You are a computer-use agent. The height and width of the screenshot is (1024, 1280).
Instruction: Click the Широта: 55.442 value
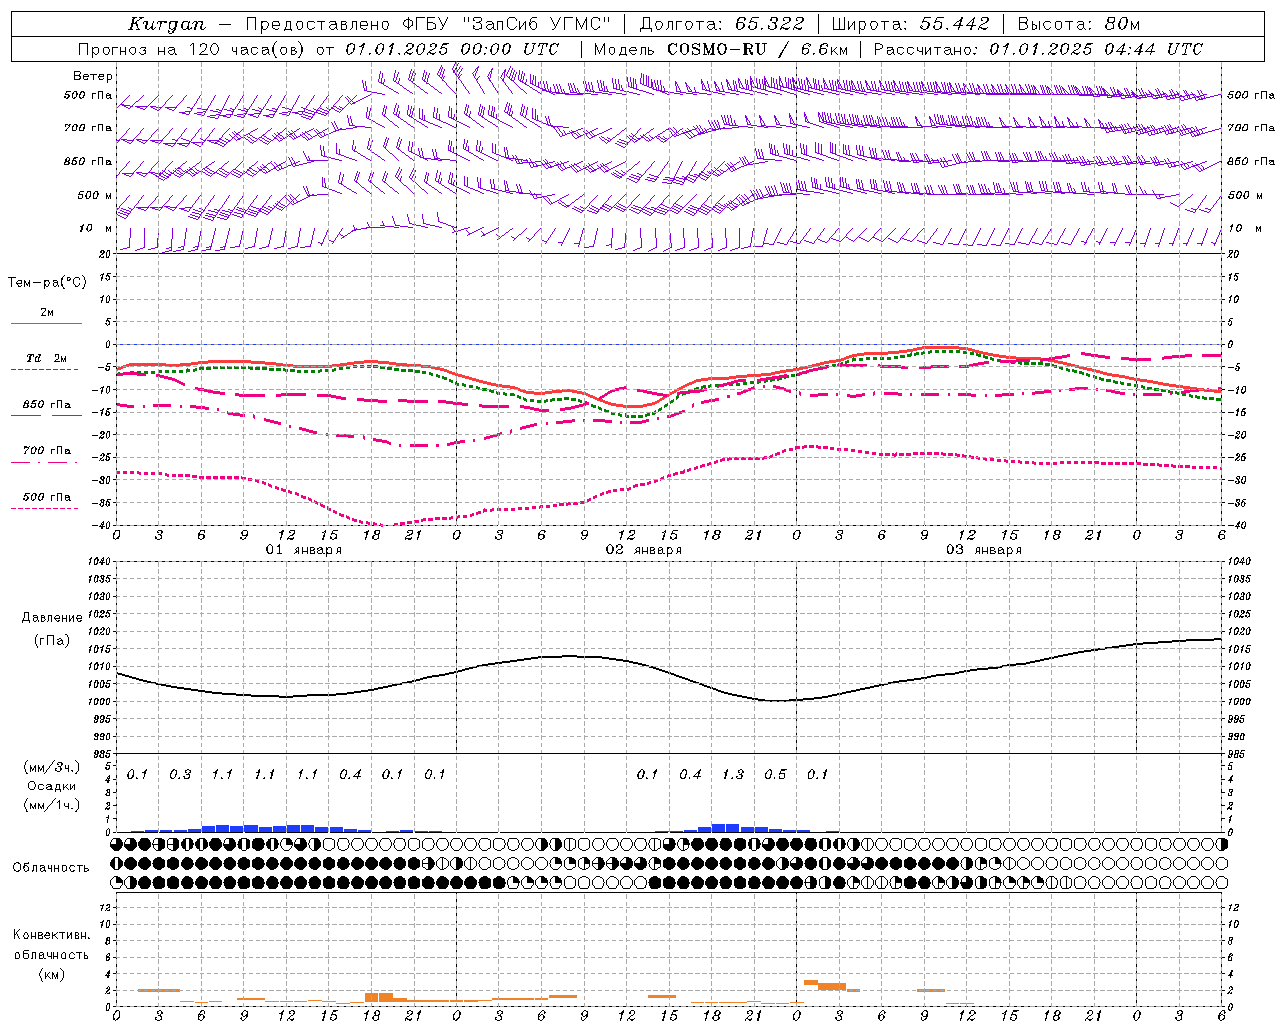pyautogui.click(x=911, y=24)
